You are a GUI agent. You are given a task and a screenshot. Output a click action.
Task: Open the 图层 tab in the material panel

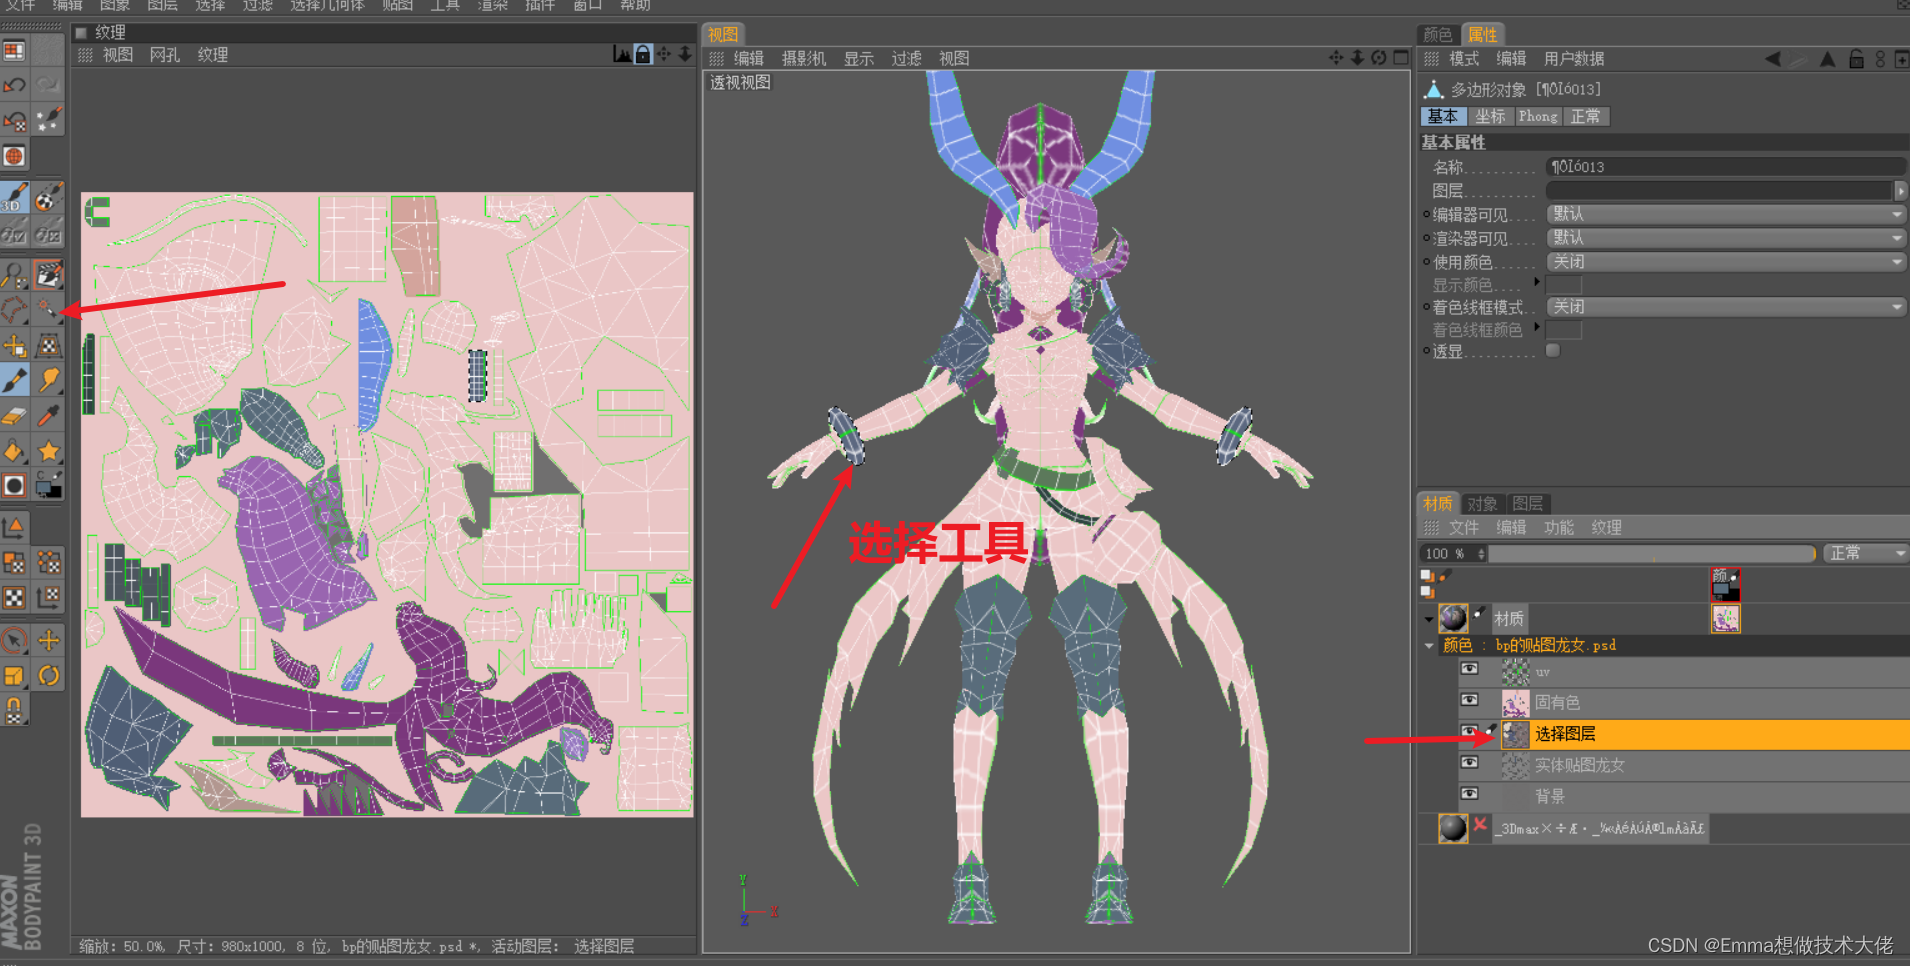pyautogui.click(x=1527, y=504)
